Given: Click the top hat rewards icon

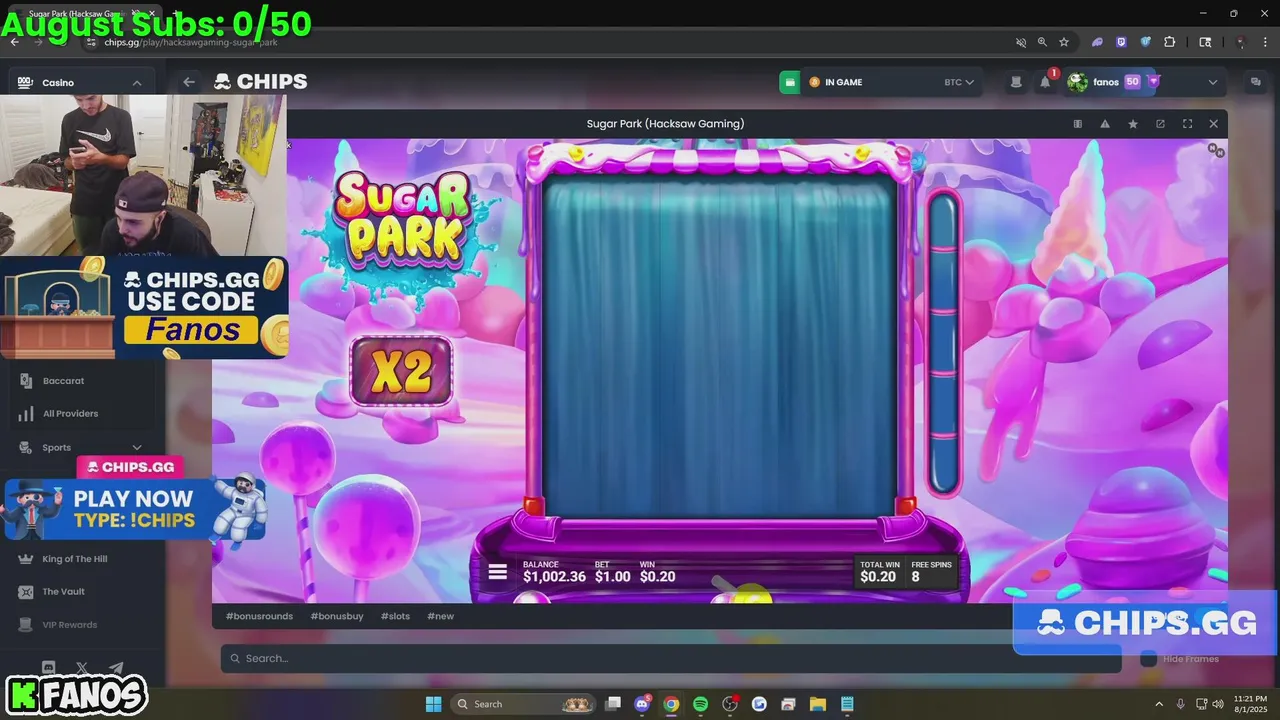Looking at the screenshot, I should [x=1016, y=82].
